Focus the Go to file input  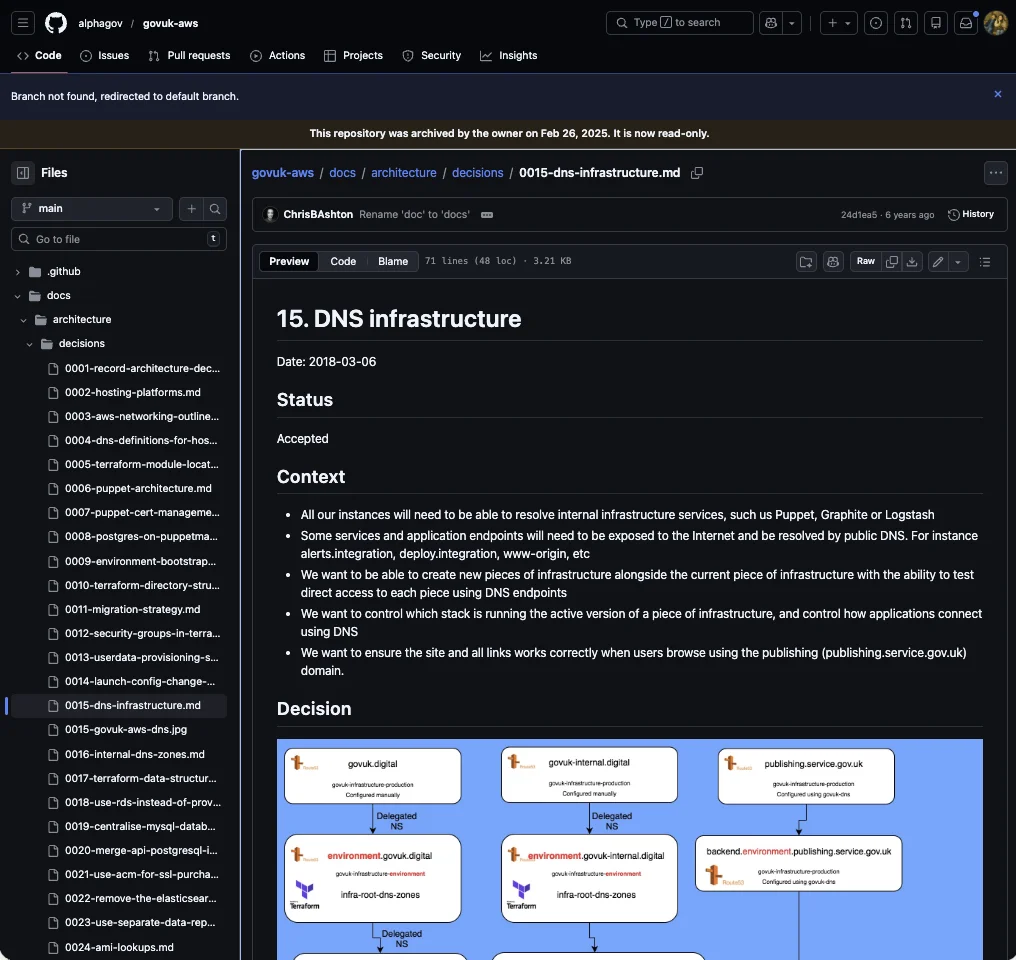[x=119, y=239]
